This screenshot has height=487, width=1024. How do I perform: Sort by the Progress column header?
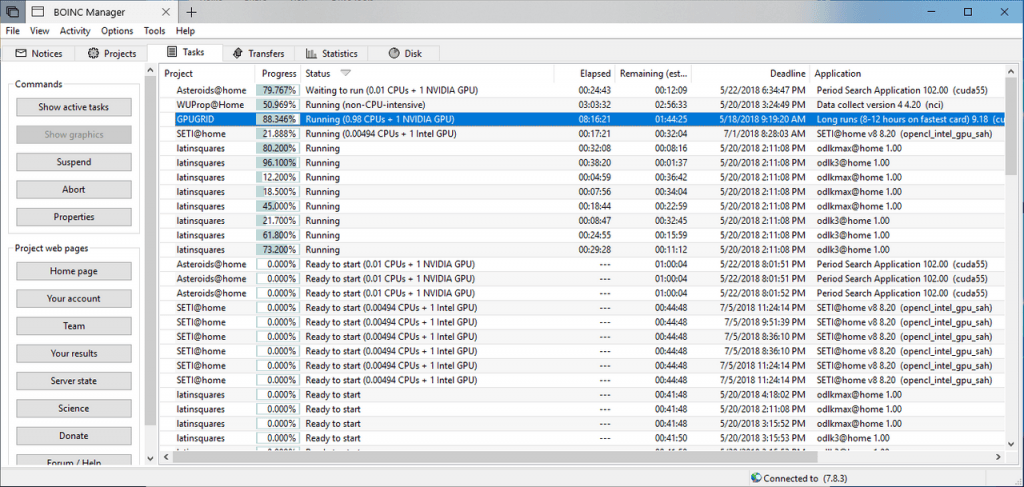pyautogui.click(x=278, y=74)
